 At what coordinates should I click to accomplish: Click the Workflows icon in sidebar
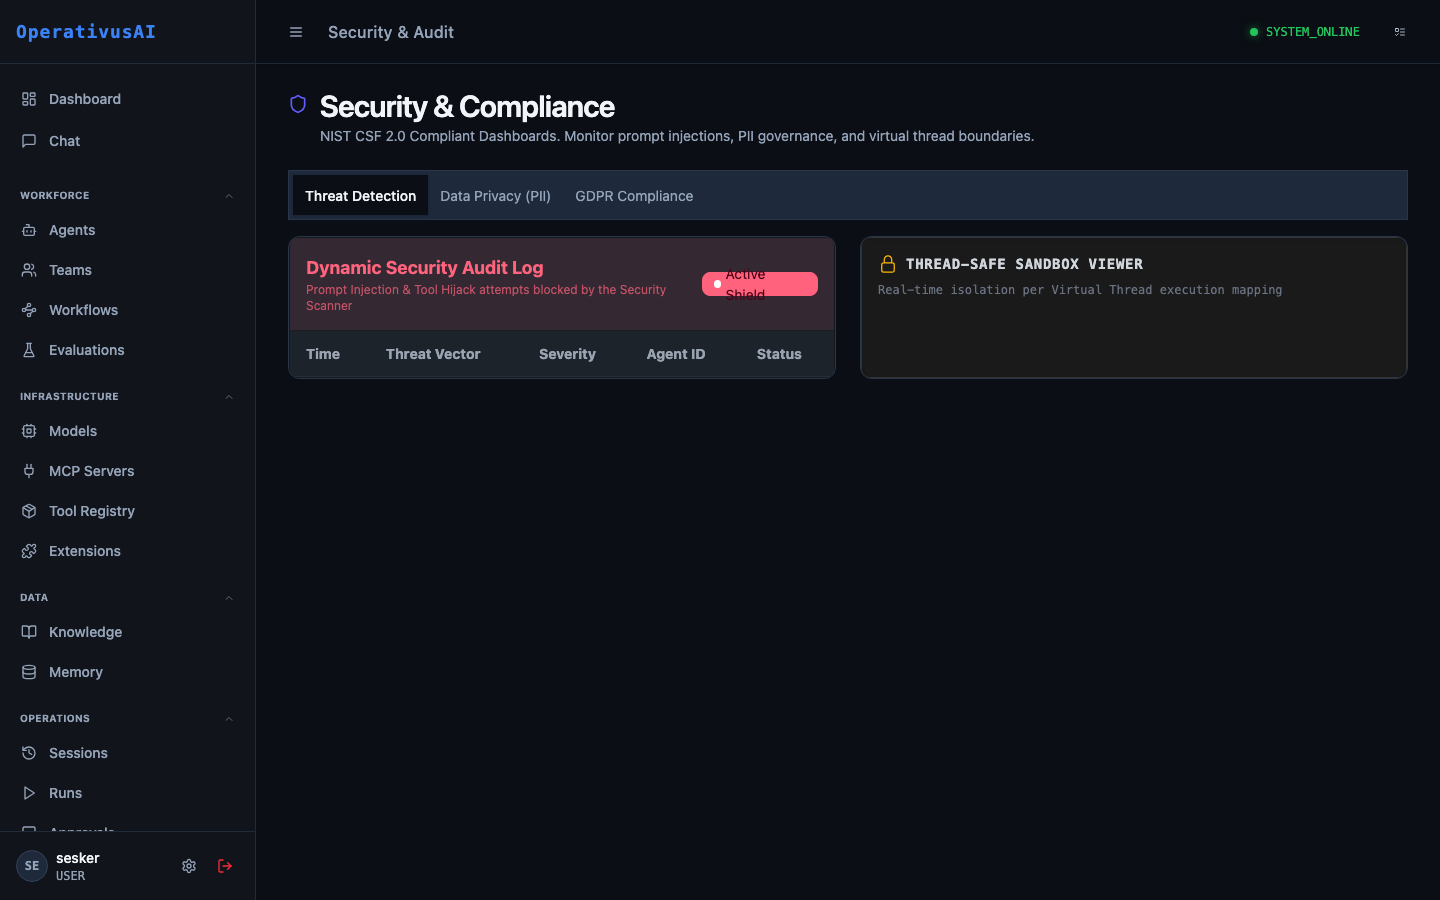(29, 310)
